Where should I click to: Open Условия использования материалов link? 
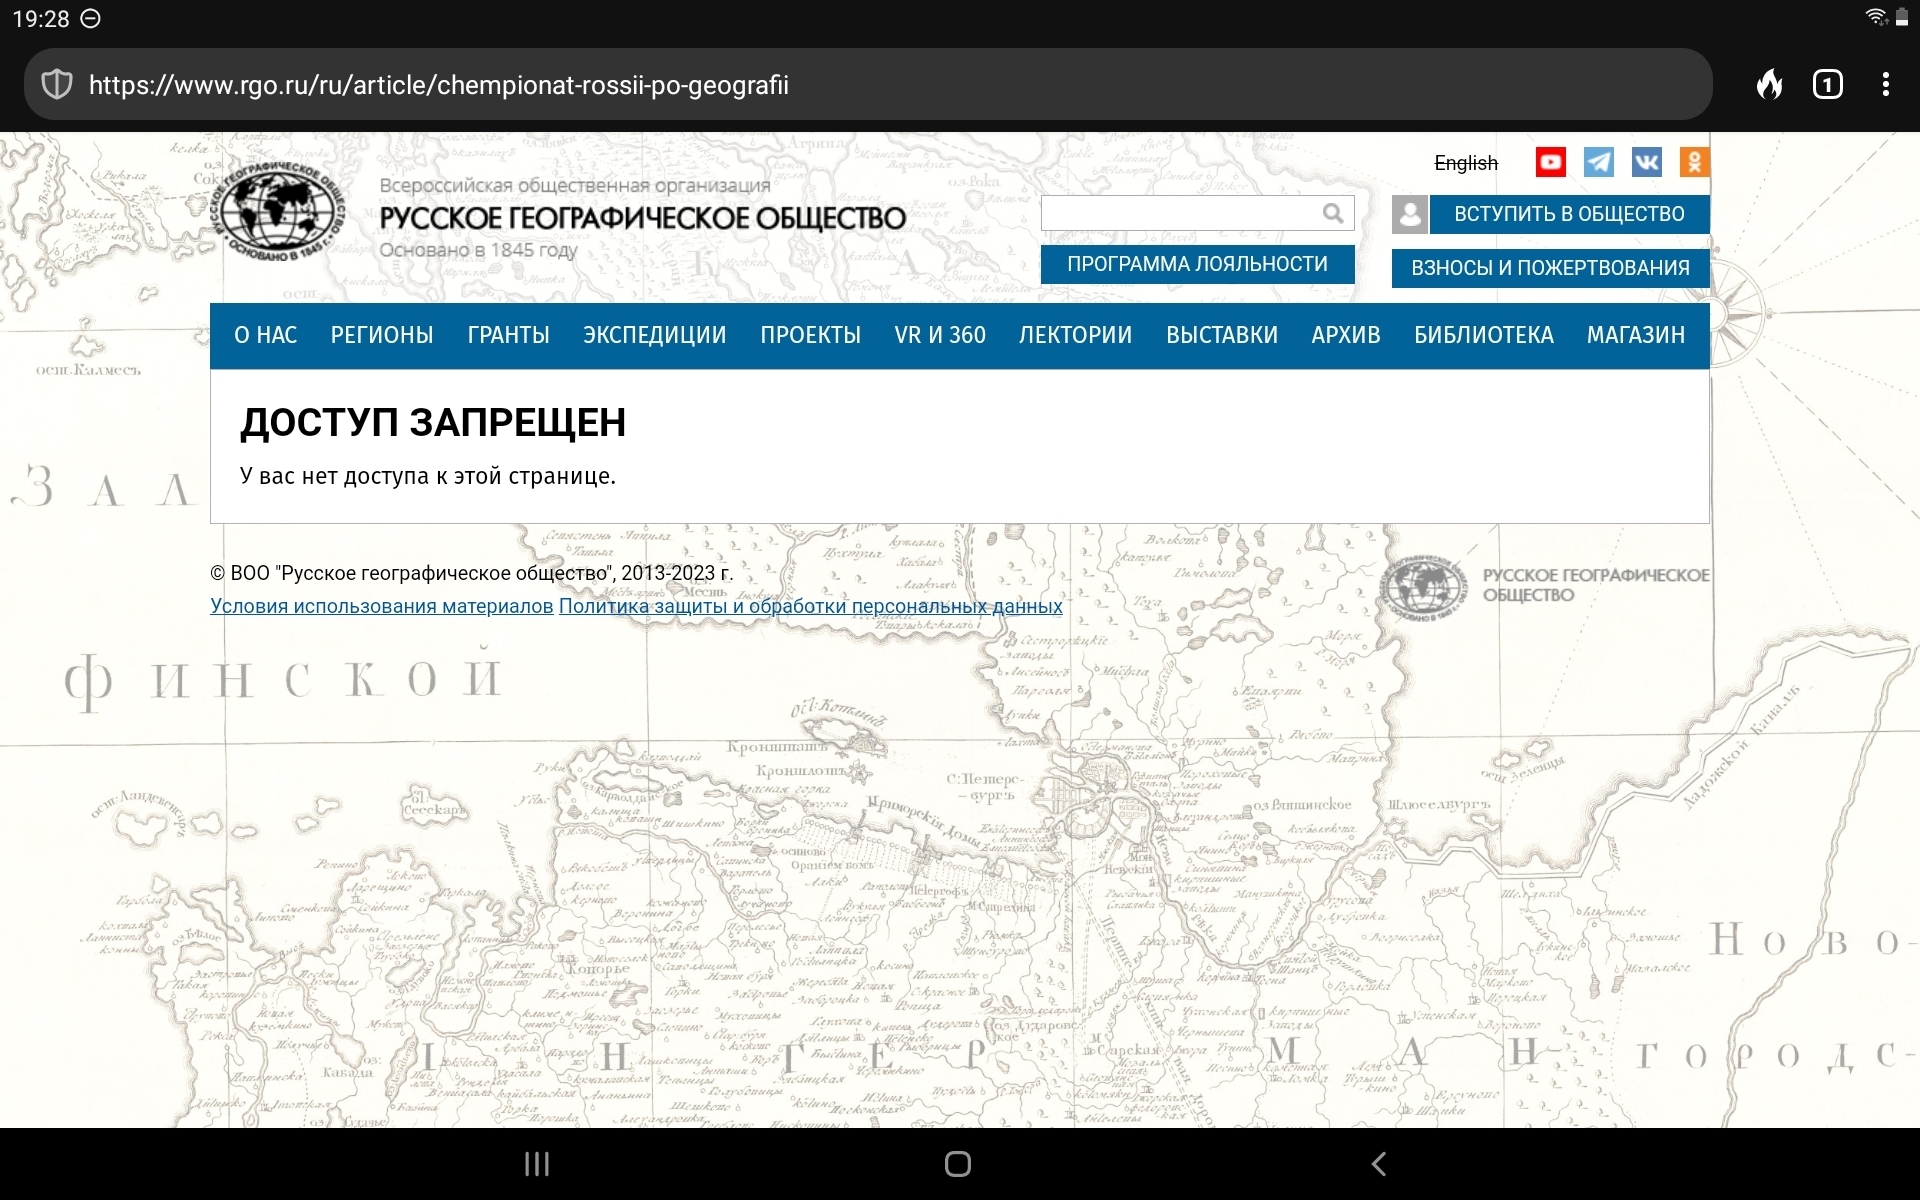coord(381,606)
